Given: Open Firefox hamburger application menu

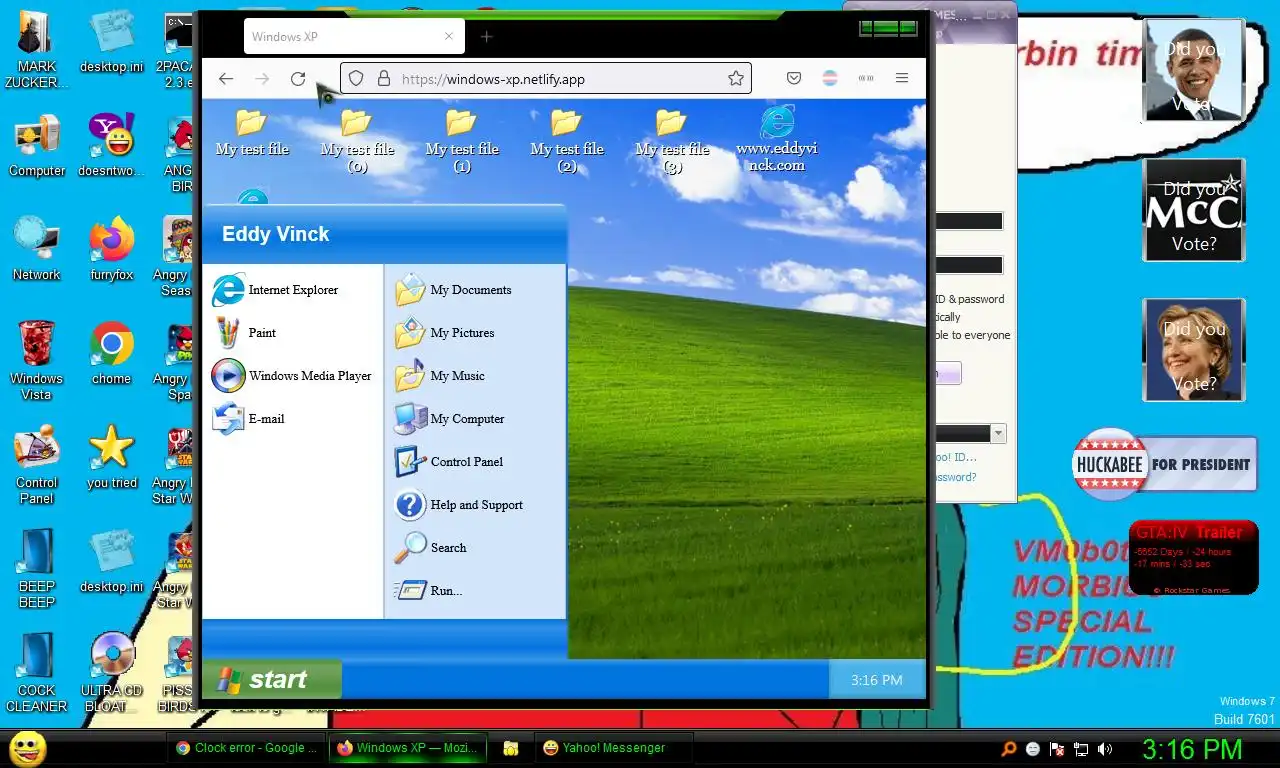Looking at the screenshot, I should pyautogui.click(x=902, y=79).
